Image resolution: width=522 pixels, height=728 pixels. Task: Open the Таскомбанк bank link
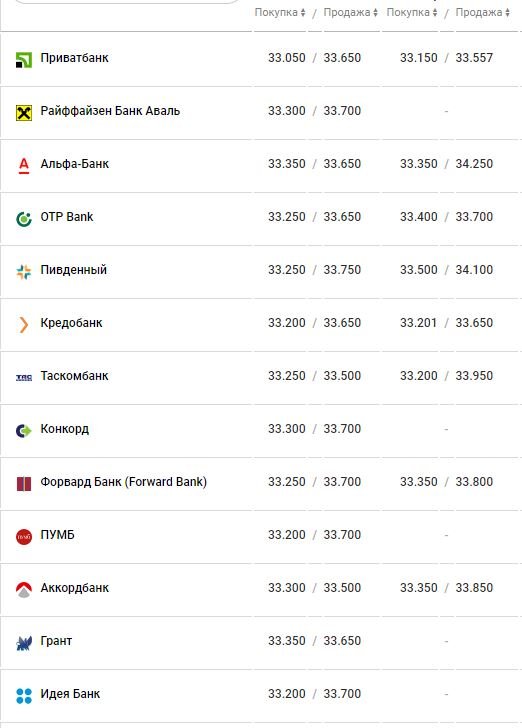pos(74,376)
